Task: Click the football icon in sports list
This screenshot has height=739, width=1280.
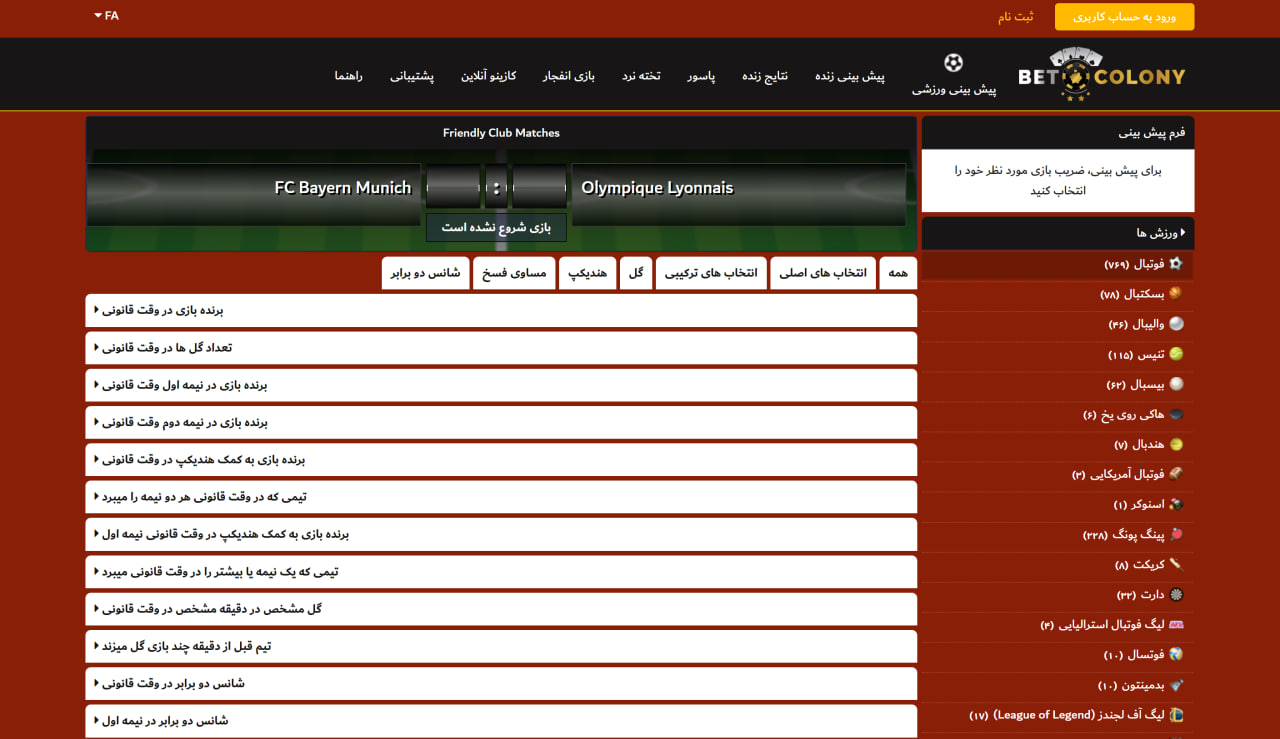Action: click(x=1176, y=264)
